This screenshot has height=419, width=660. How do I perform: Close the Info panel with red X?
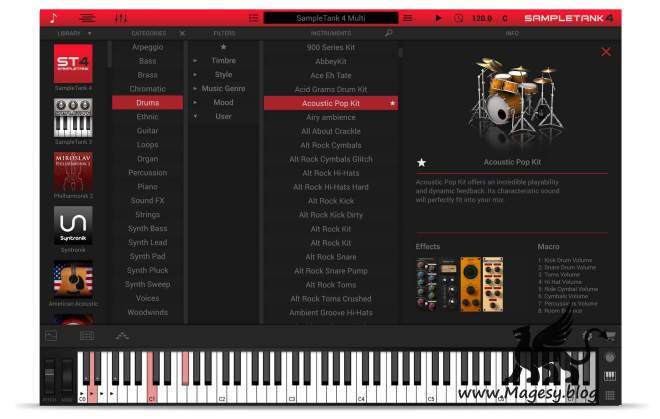[606, 52]
